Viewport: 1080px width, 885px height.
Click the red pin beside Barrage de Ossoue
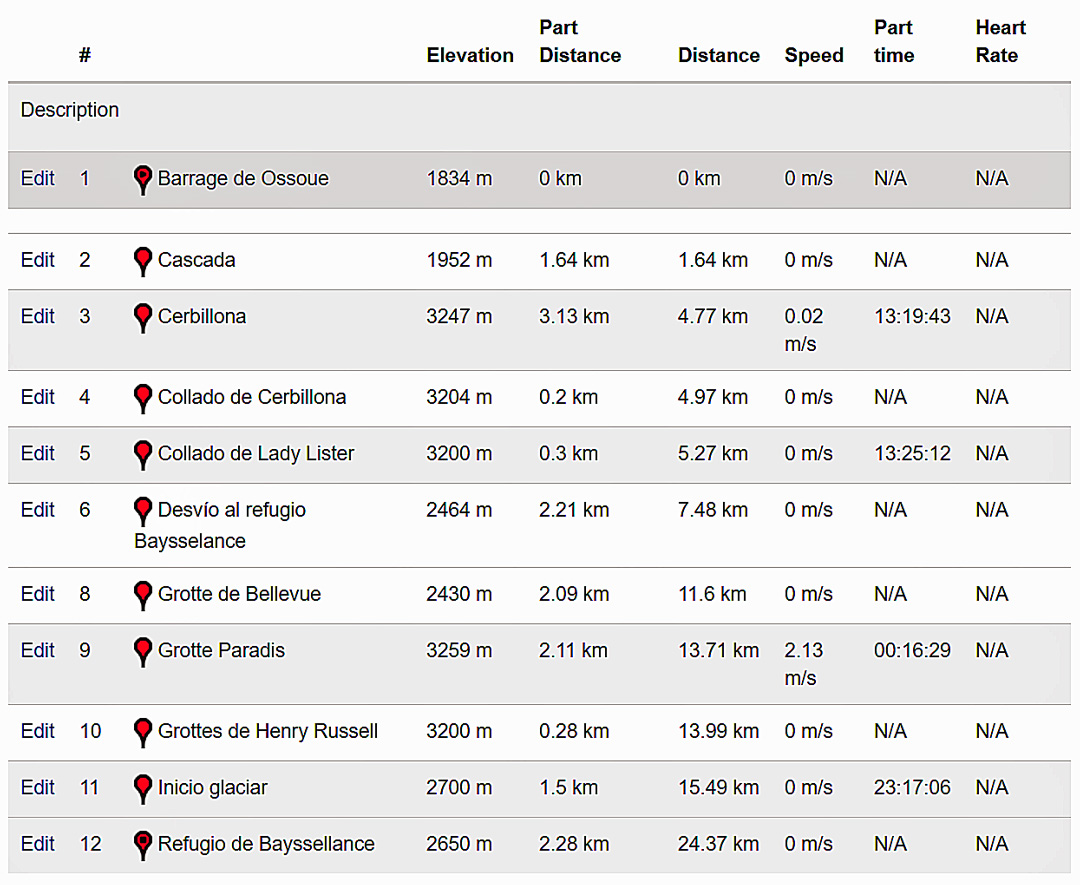[x=143, y=180]
